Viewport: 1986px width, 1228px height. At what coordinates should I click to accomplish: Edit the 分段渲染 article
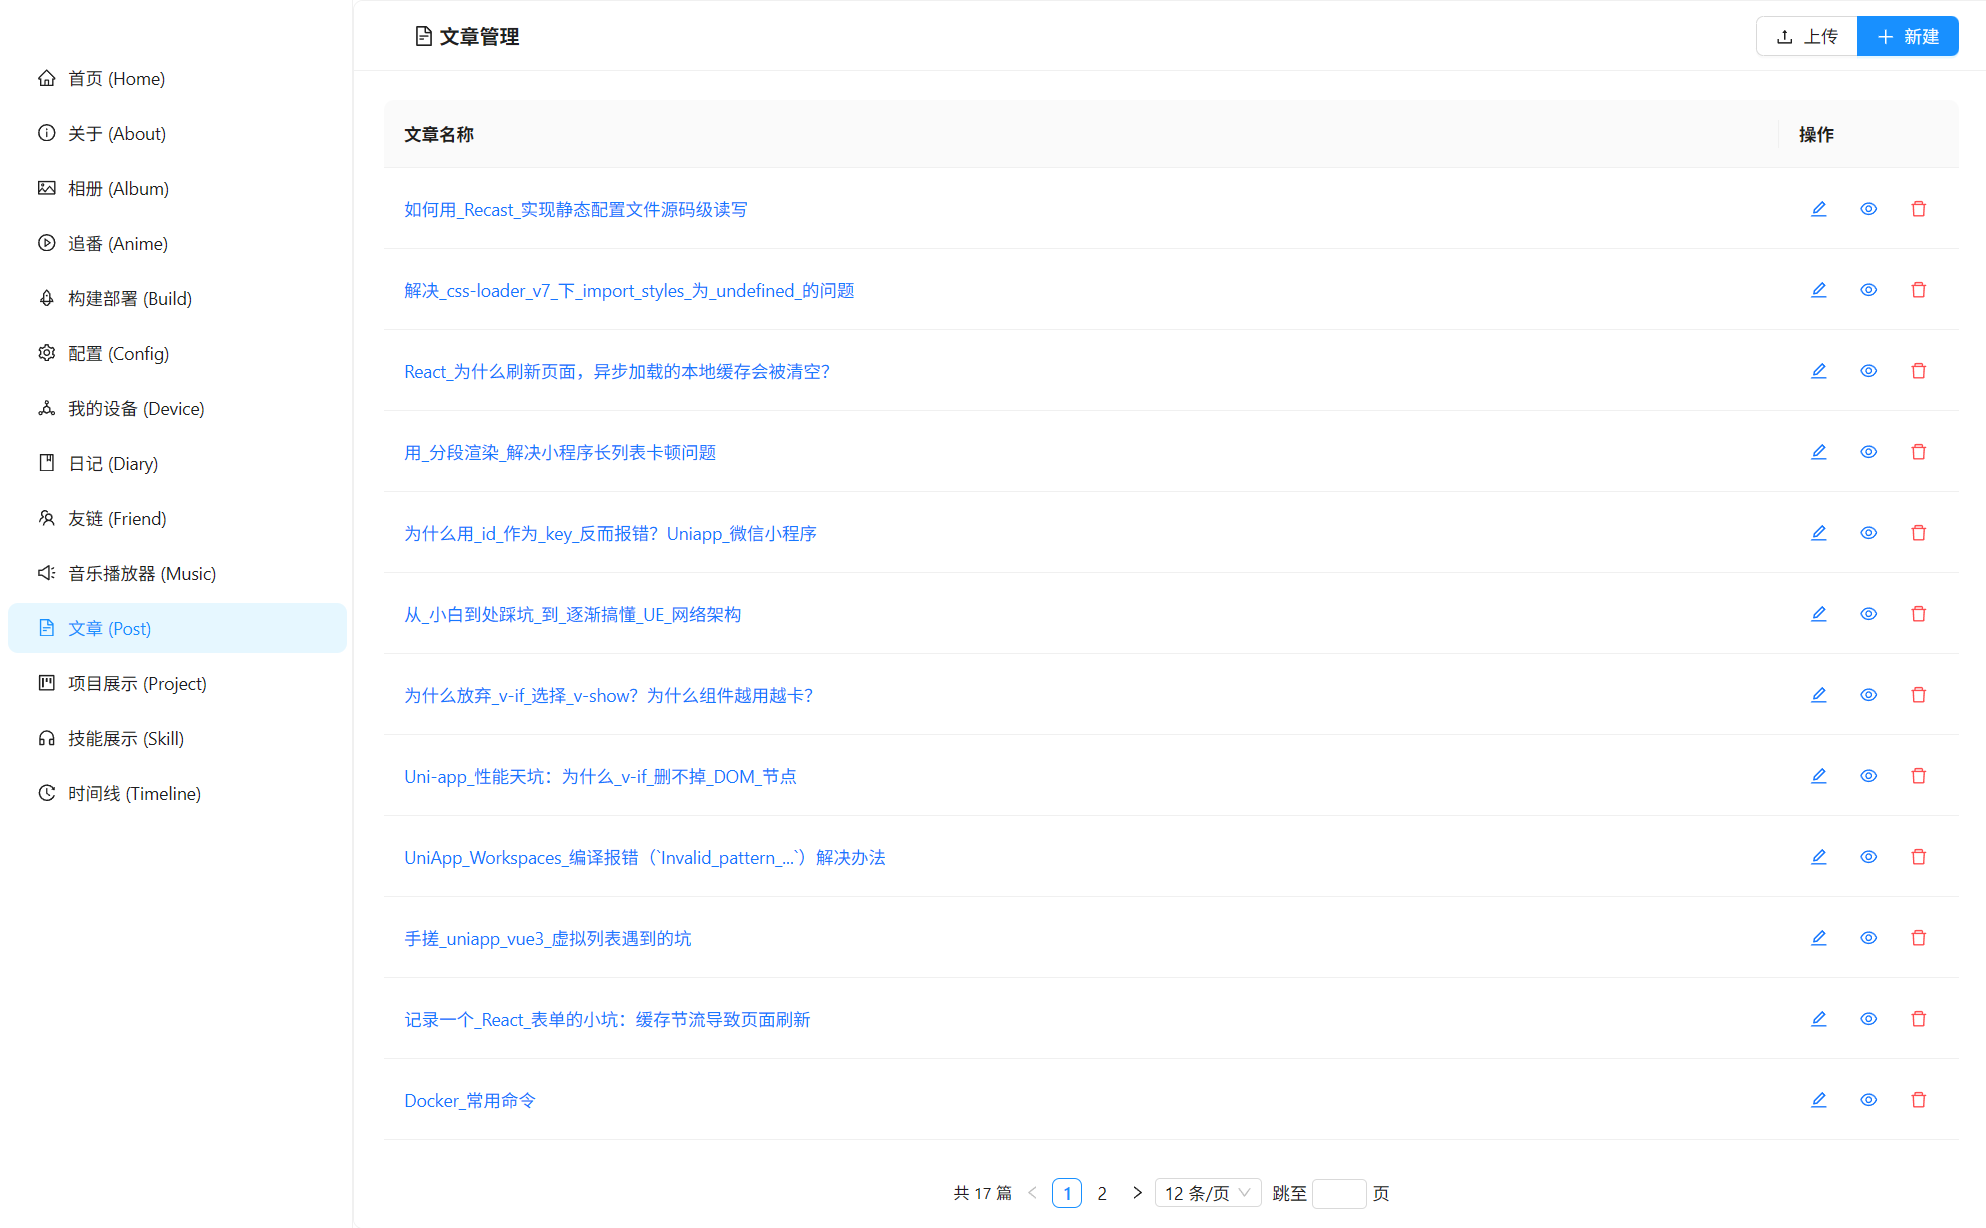click(x=1818, y=452)
